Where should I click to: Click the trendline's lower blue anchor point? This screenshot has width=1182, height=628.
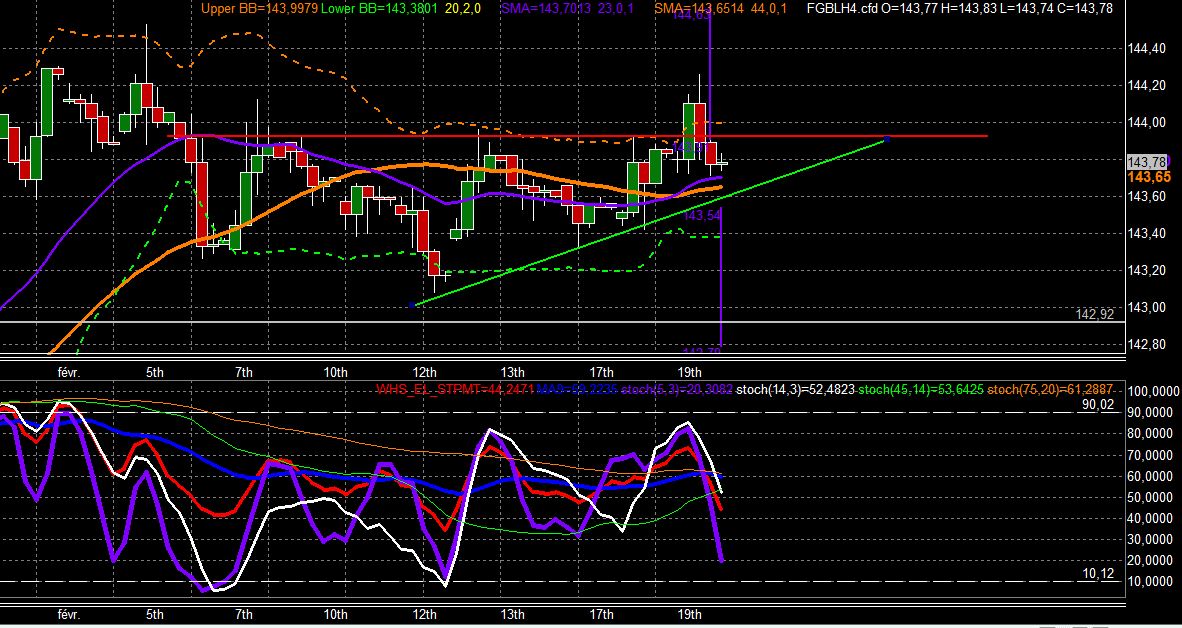412,305
